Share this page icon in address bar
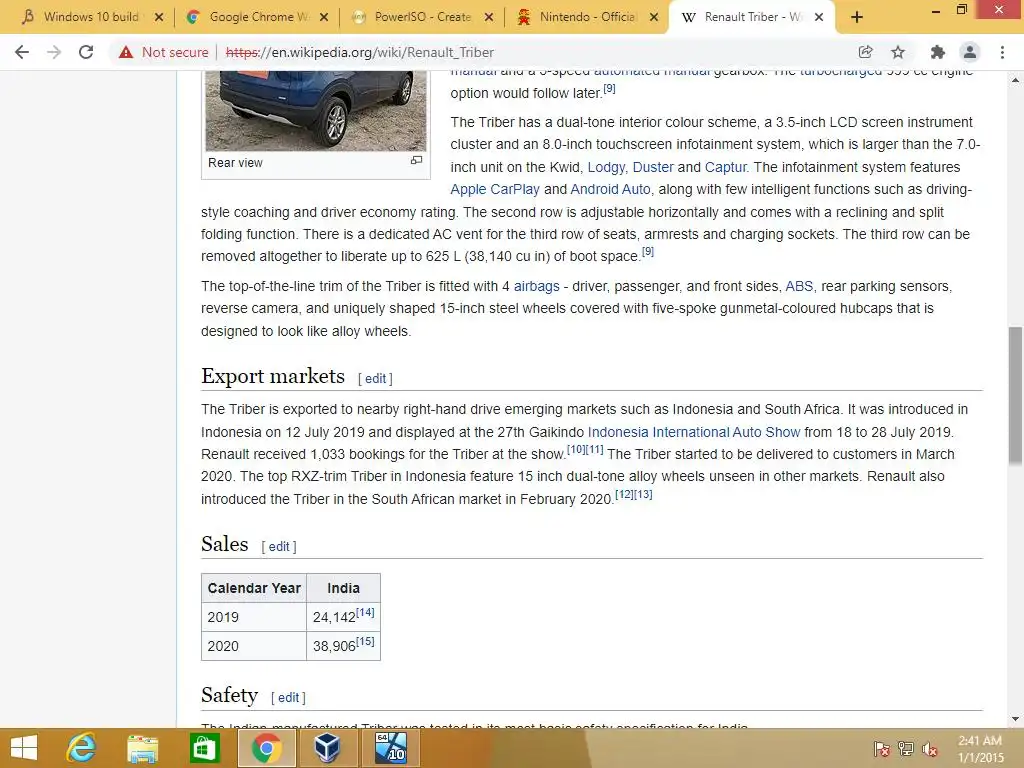The width and height of the screenshot is (1024, 768). (x=865, y=52)
